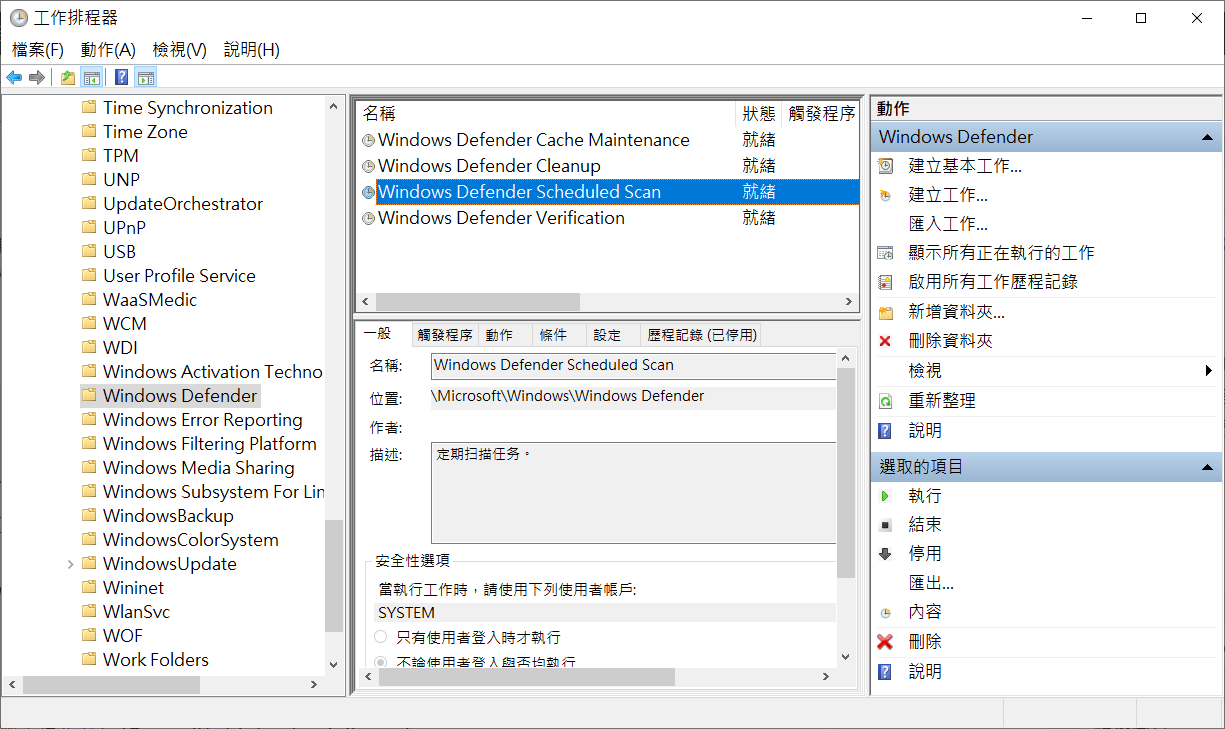Open the 說明(H) menu
This screenshot has height=729, width=1225.
(252, 50)
